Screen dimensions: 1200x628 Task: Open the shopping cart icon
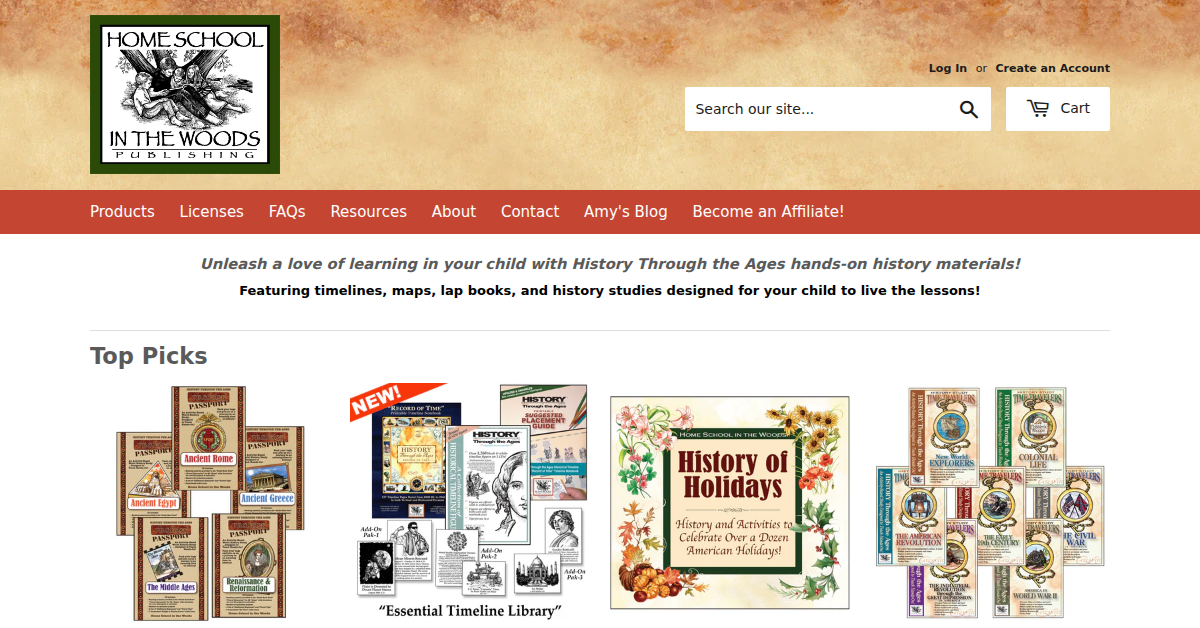[x=1038, y=108]
